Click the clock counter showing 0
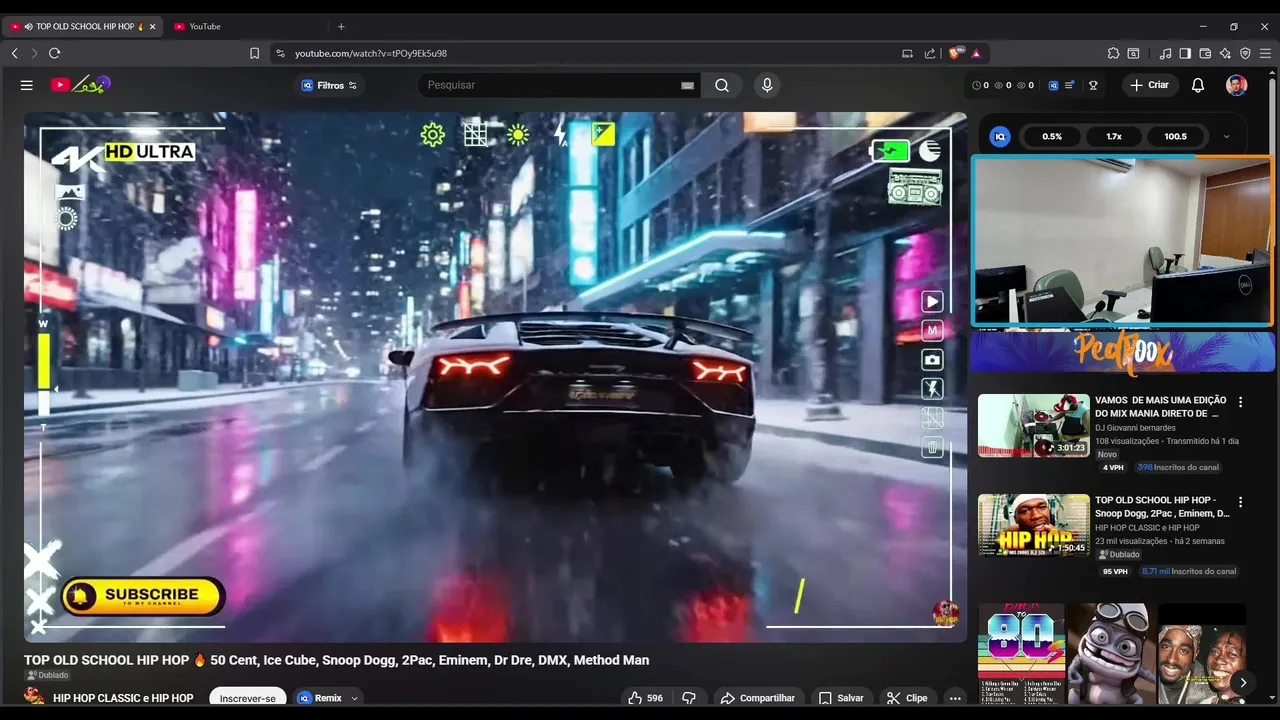This screenshot has height=720, width=1280. pyautogui.click(x=980, y=85)
